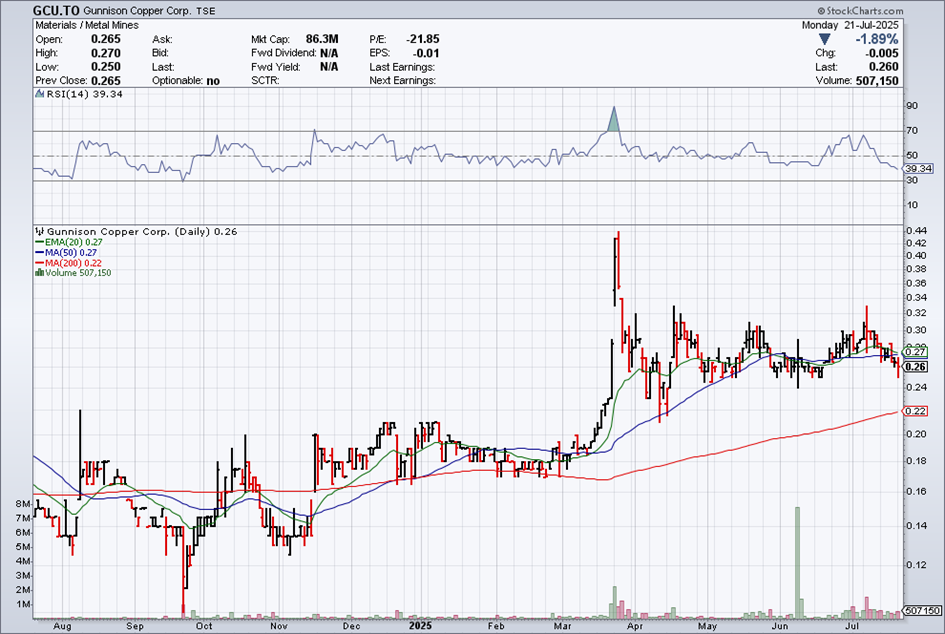
Task: Select the EPS value -0.01
Action: pos(426,53)
